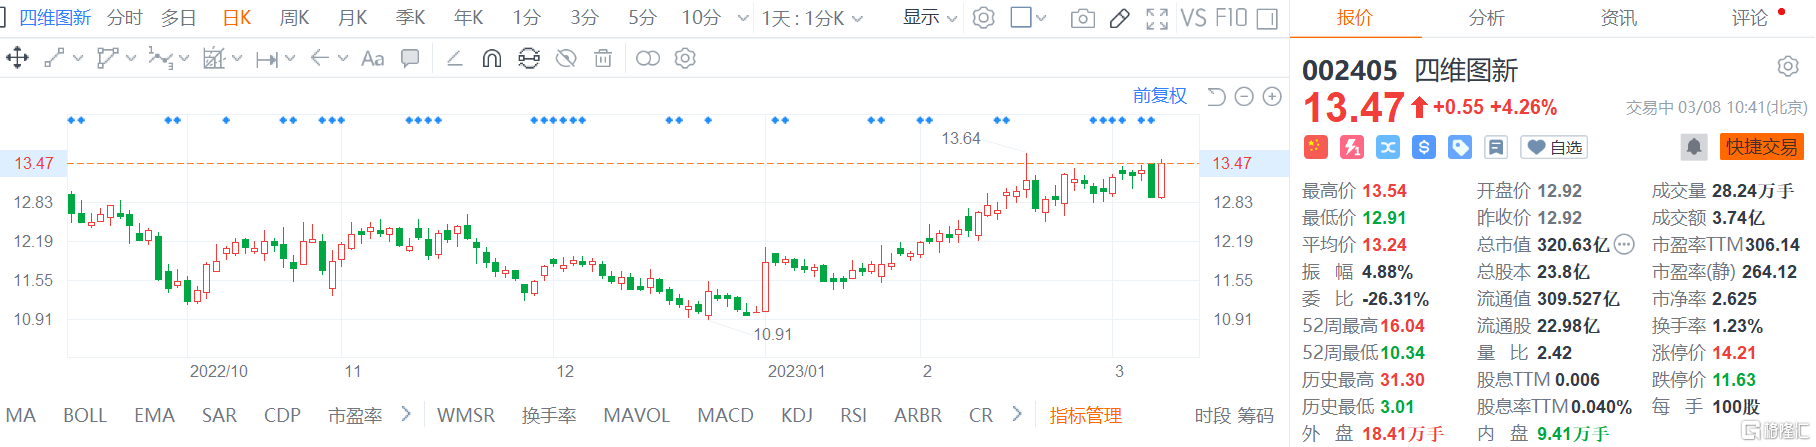Expand line tool options arrow
This screenshot has height=447, width=1816.
click(x=78, y=58)
